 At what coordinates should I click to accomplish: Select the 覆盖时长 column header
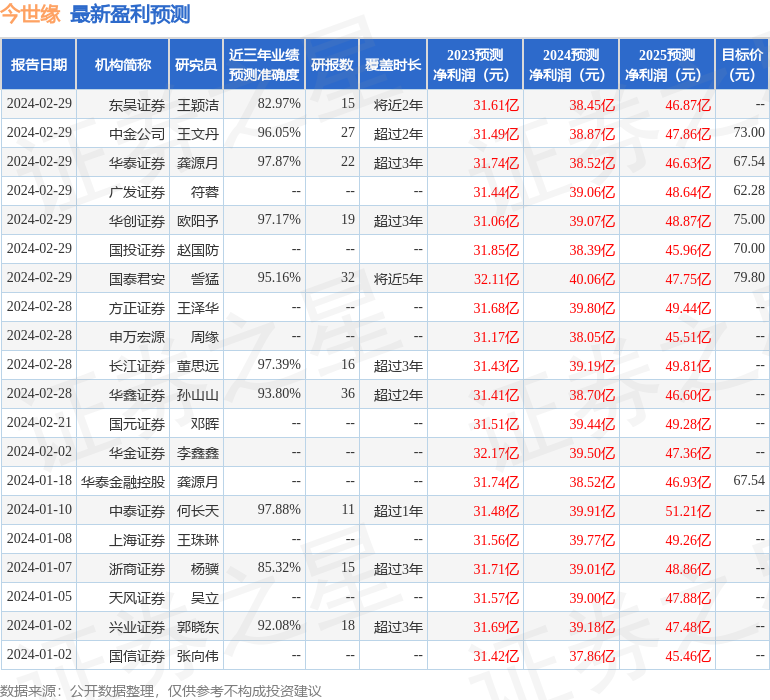(x=393, y=64)
